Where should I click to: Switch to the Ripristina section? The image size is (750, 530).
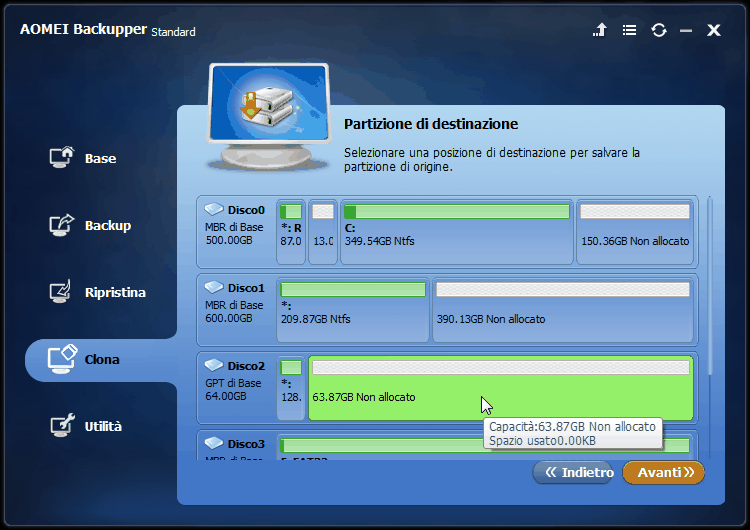pyautogui.click(x=100, y=292)
